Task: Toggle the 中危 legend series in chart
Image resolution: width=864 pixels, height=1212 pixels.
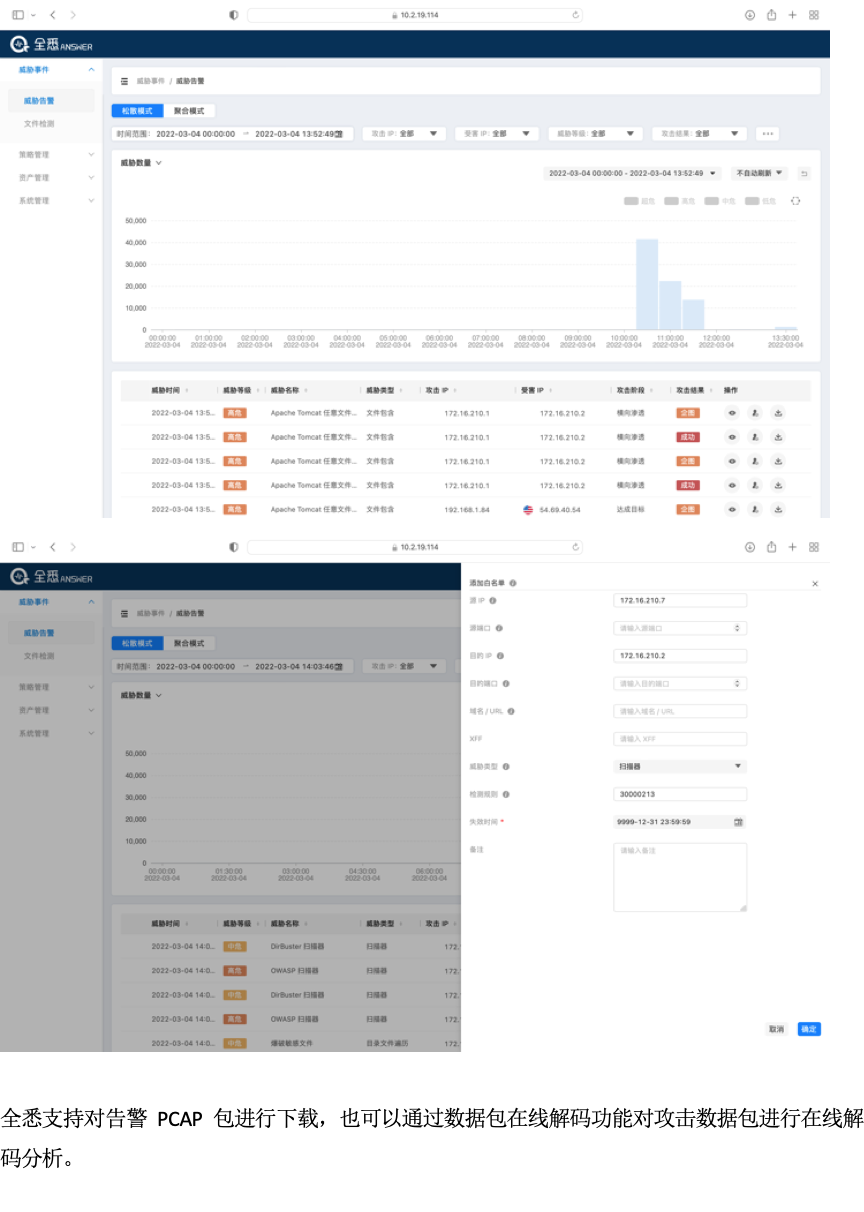Action: pos(719,201)
